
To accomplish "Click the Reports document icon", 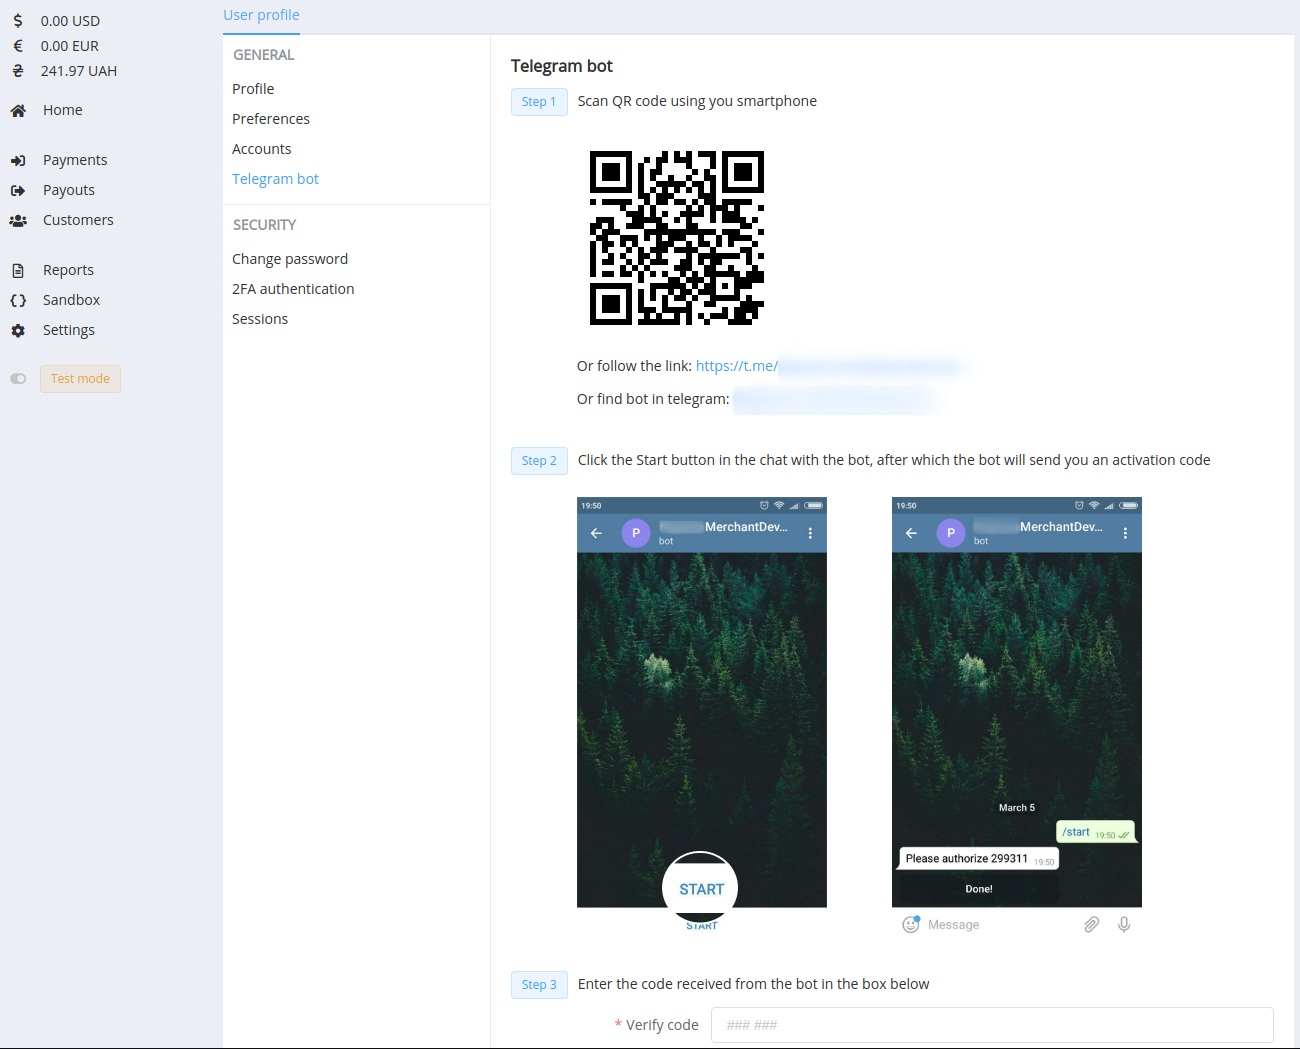I will click(x=18, y=270).
